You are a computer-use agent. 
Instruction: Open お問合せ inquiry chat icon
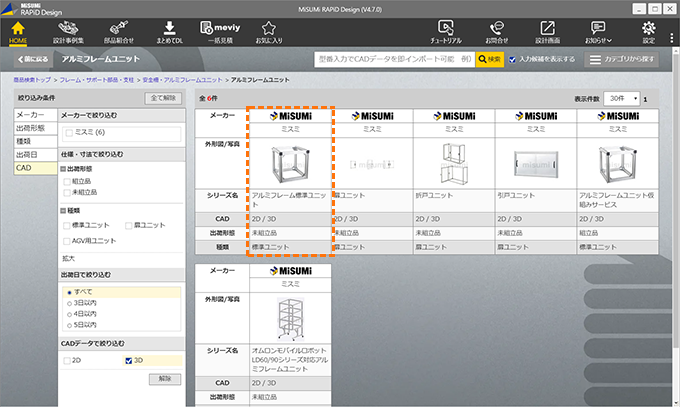(x=497, y=32)
